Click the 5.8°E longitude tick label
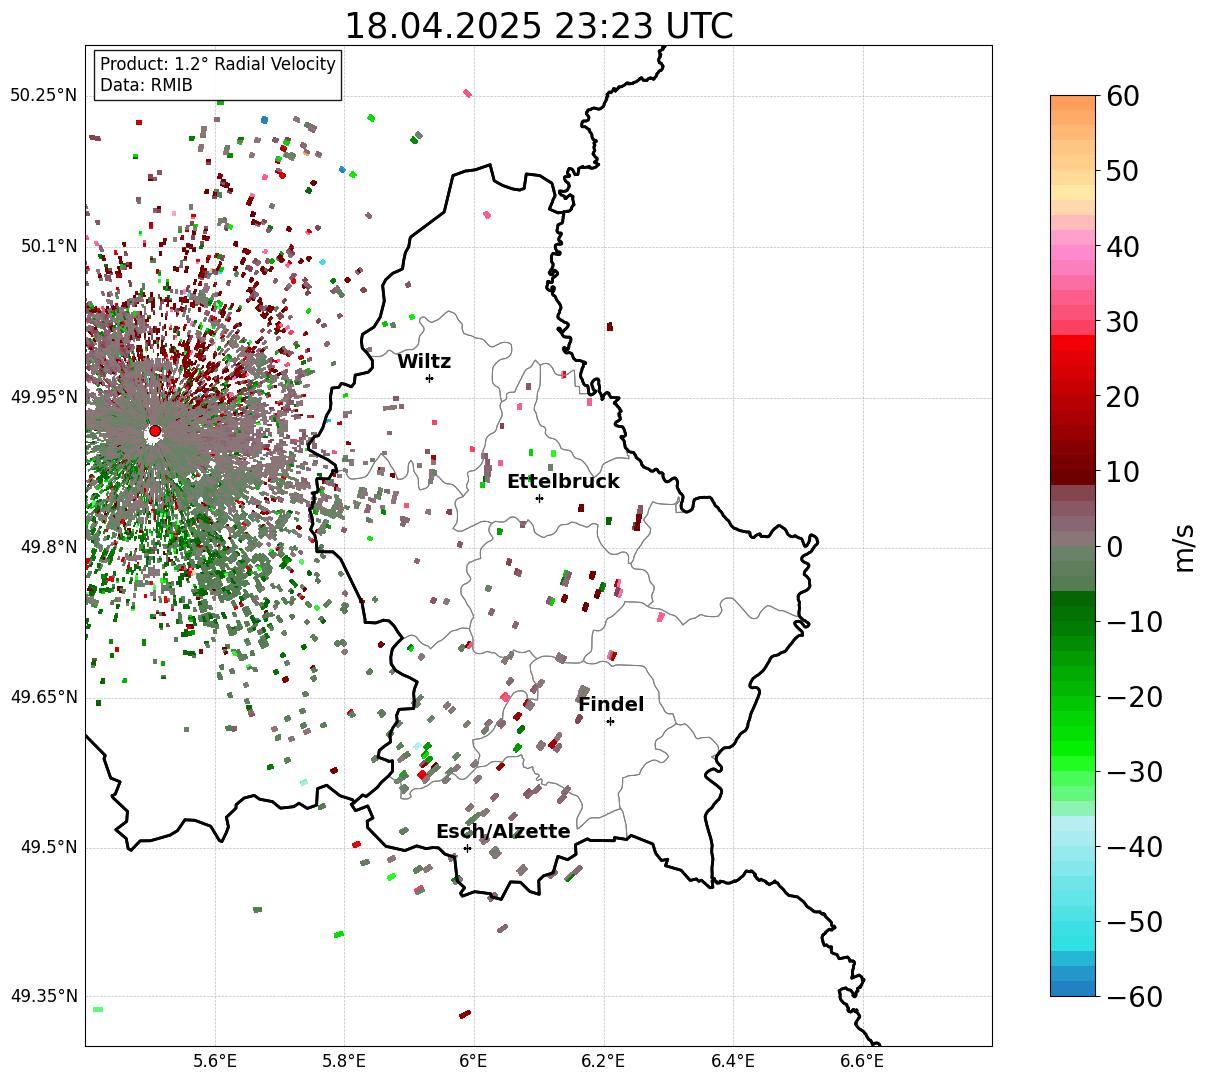The height and width of the screenshot is (1081, 1207). (344, 1061)
